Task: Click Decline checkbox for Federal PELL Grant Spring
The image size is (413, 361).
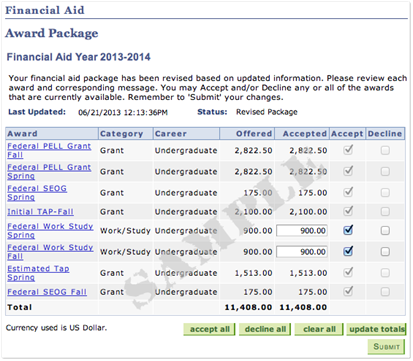Action: click(385, 171)
